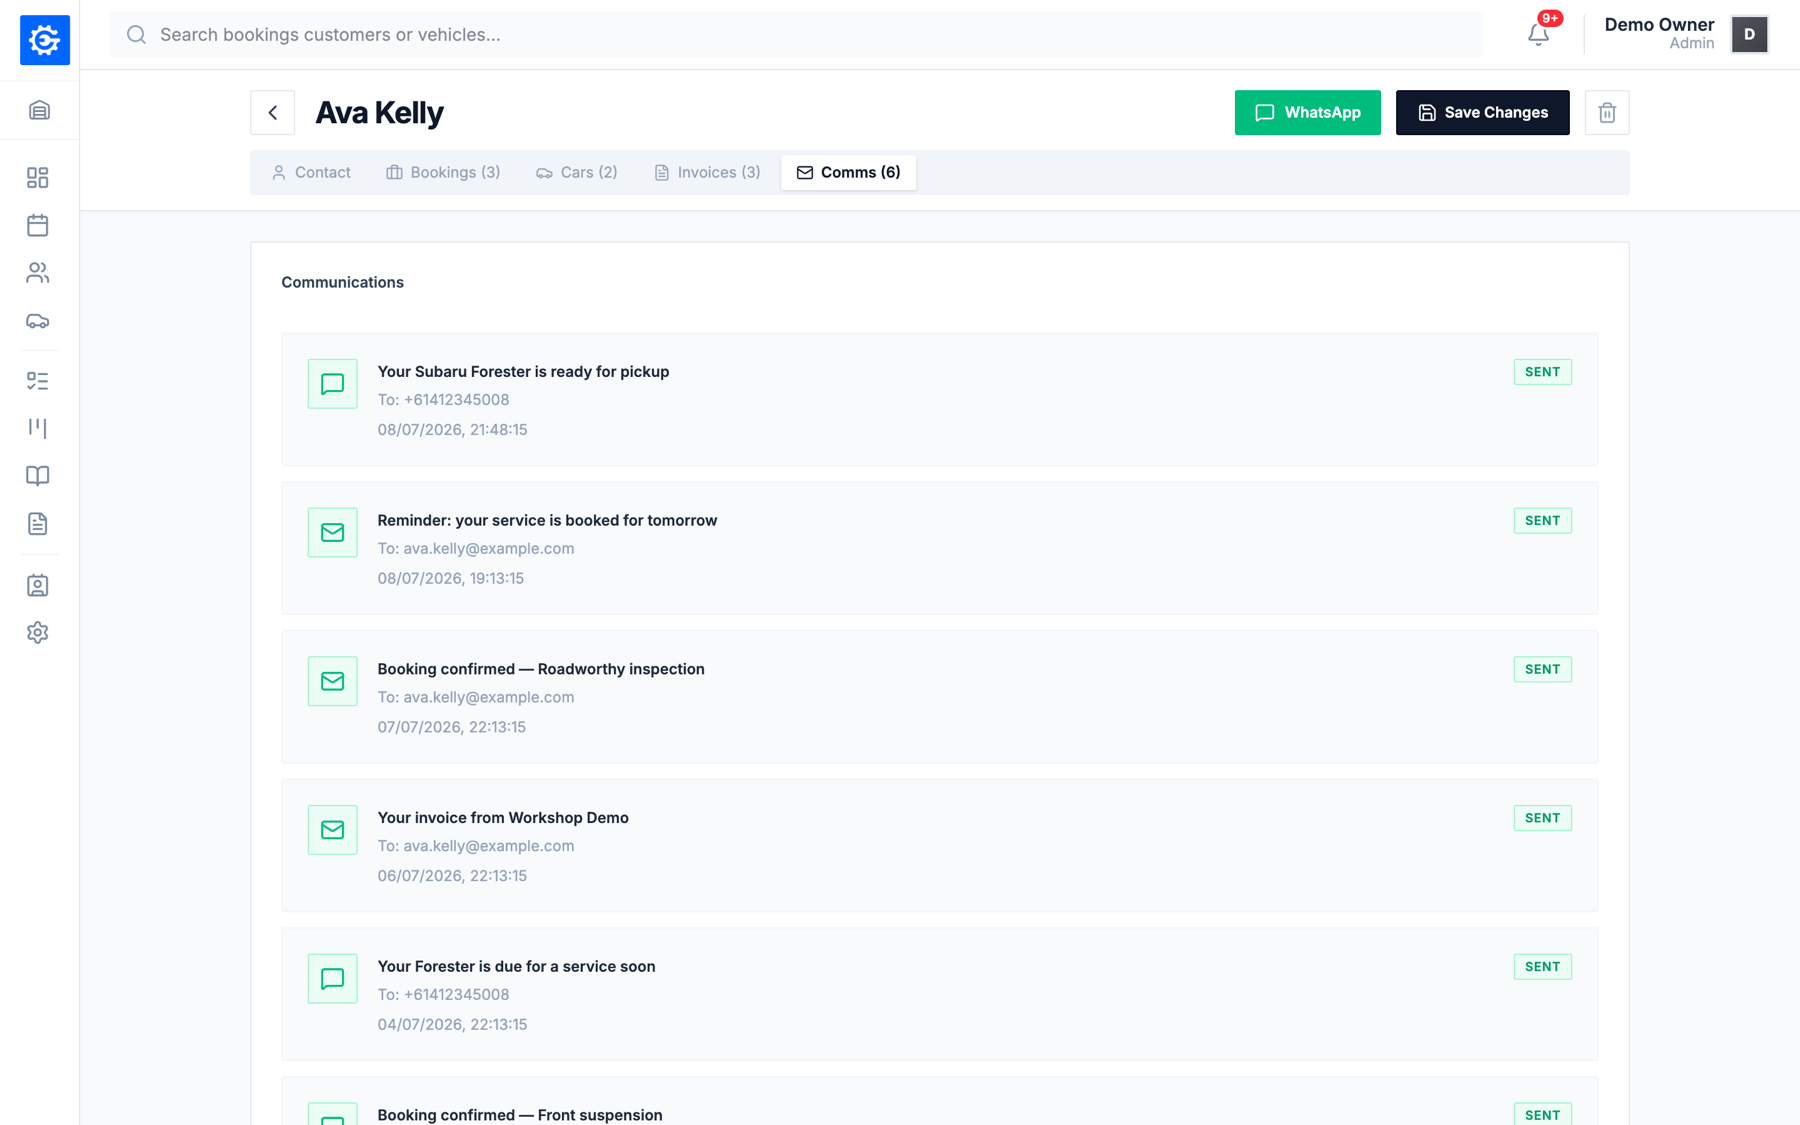Switch to the Cars (2) tab
The height and width of the screenshot is (1125, 1800).
pyautogui.click(x=577, y=173)
